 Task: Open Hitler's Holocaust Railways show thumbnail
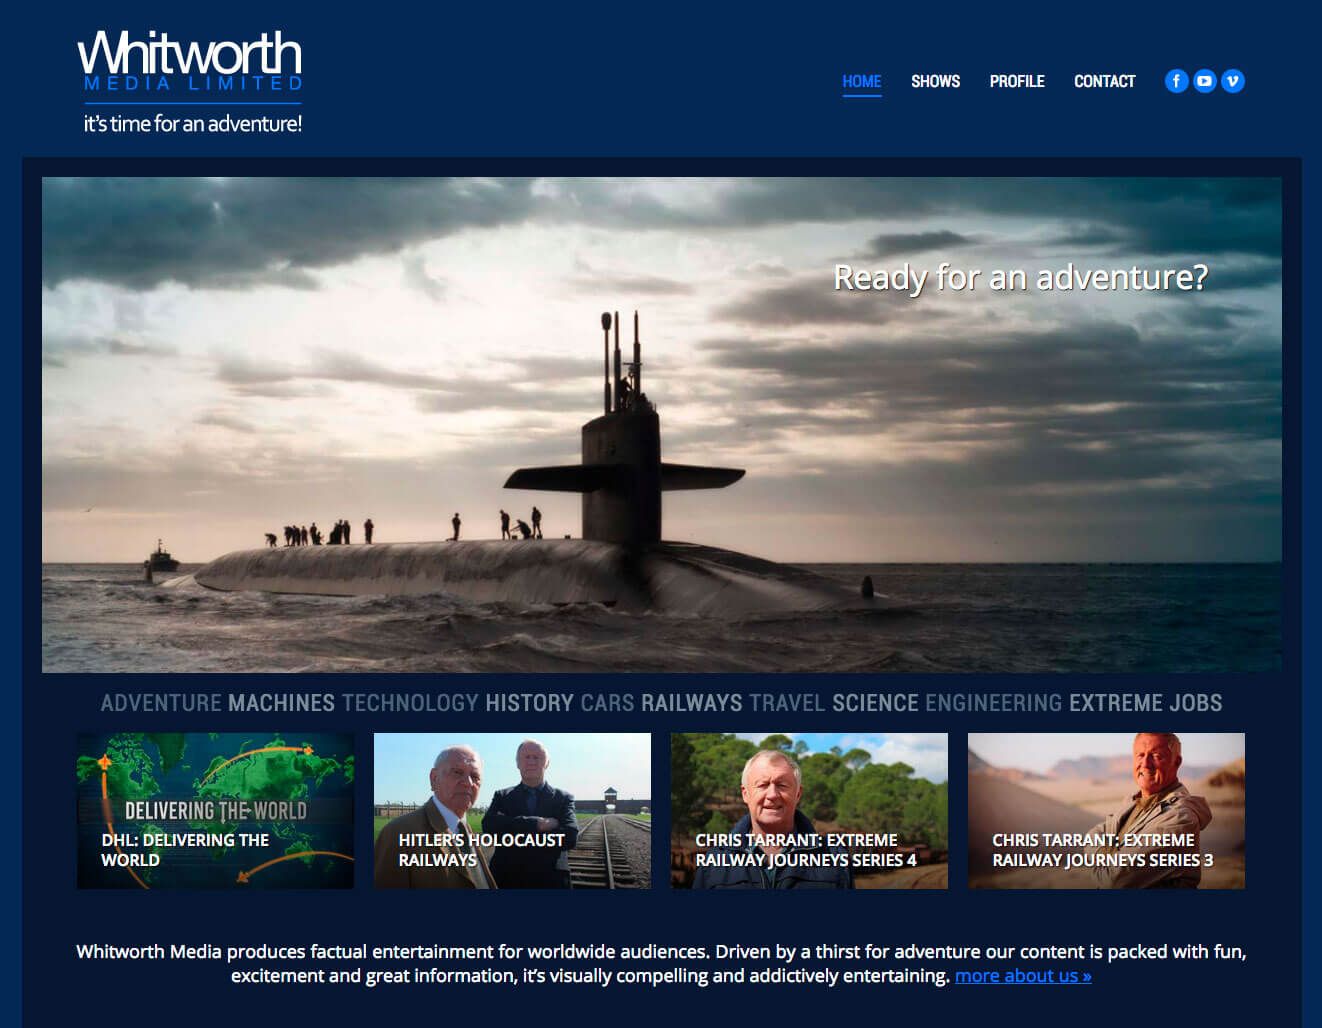click(x=512, y=811)
